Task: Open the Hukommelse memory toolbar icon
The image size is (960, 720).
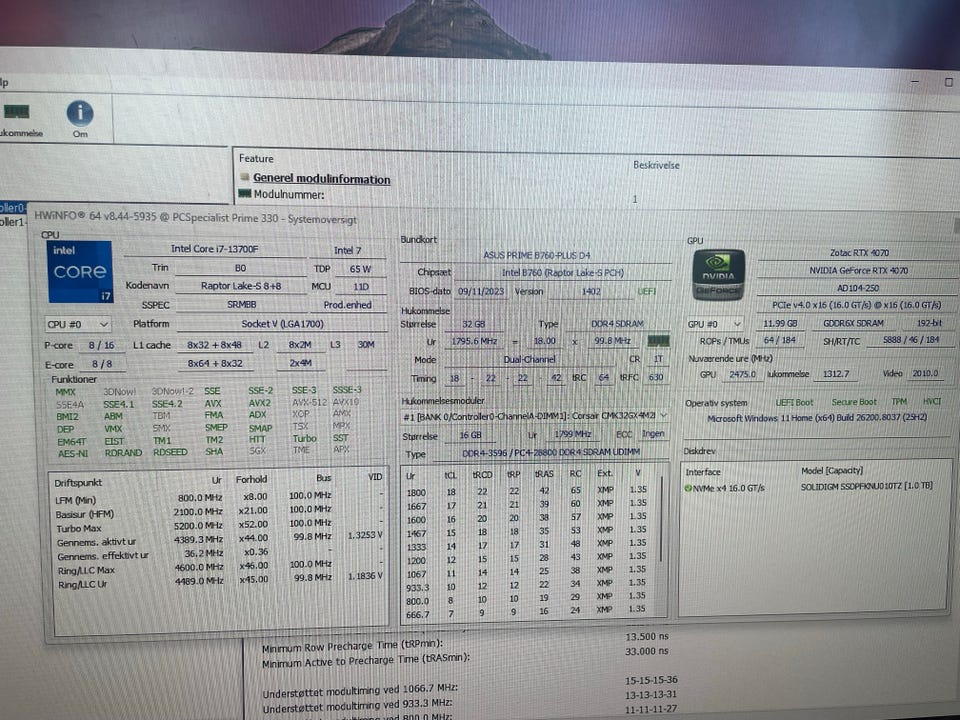Action: (x=17, y=111)
